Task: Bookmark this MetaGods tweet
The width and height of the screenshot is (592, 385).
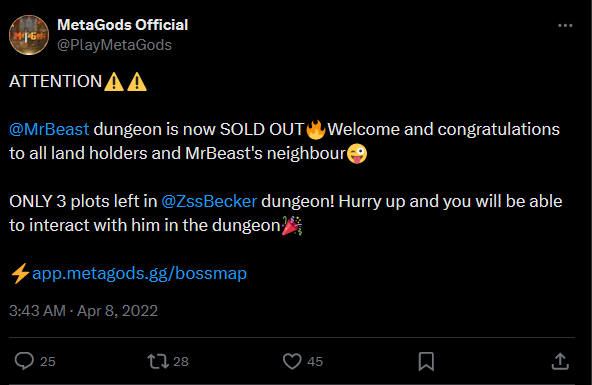Action: pos(426,361)
